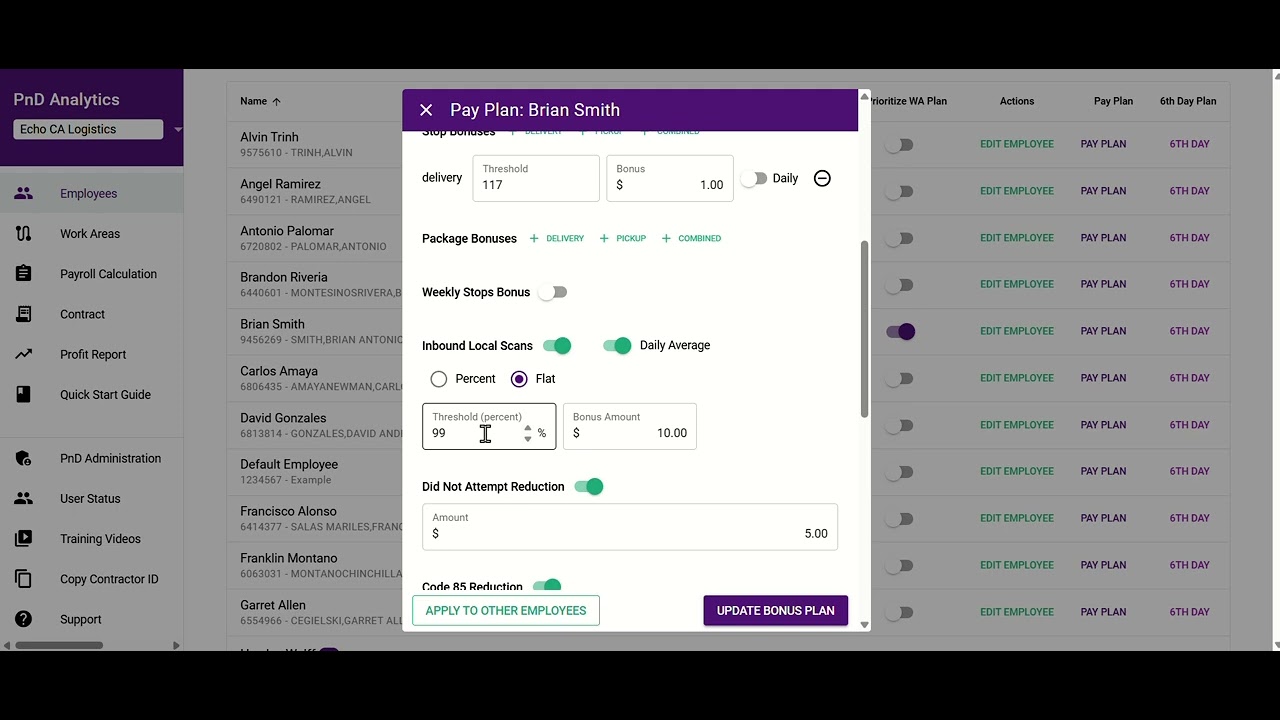
Task: Select the Flat radio option
Action: 519,379
